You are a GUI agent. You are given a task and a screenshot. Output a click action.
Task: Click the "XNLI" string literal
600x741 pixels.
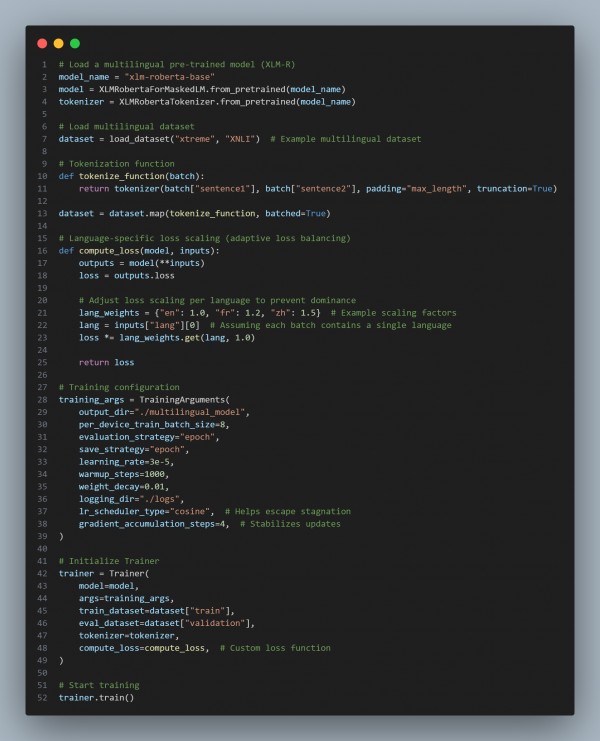(240, 139)
